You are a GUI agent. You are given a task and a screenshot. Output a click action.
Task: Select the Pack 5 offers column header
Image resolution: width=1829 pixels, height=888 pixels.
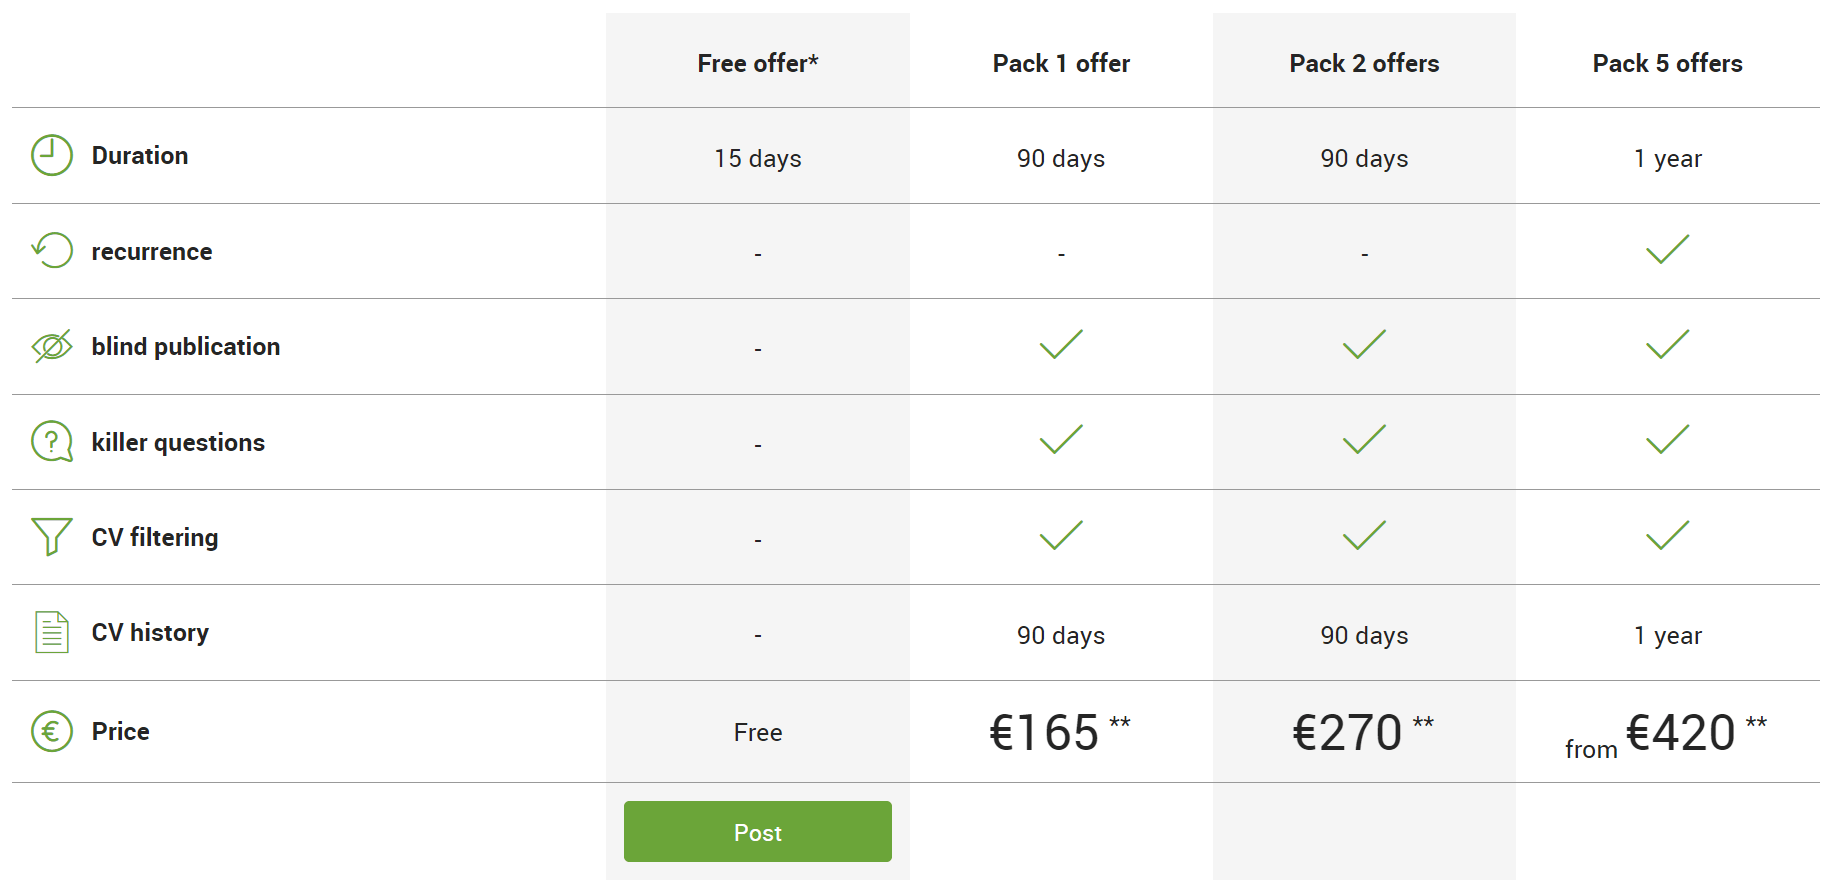point(1667,63)
